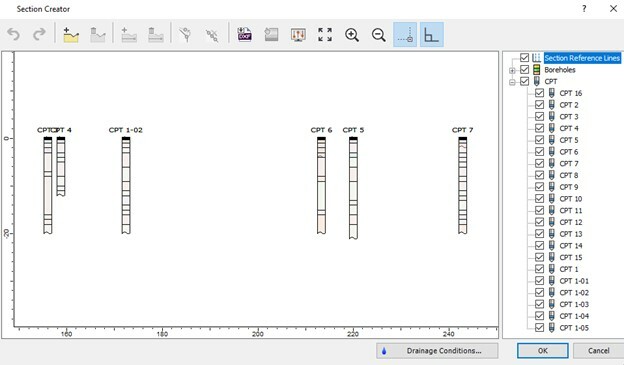Uncheck the CPT 16 checkbox
Screen dimensions: 624x365
coord(539,93)
